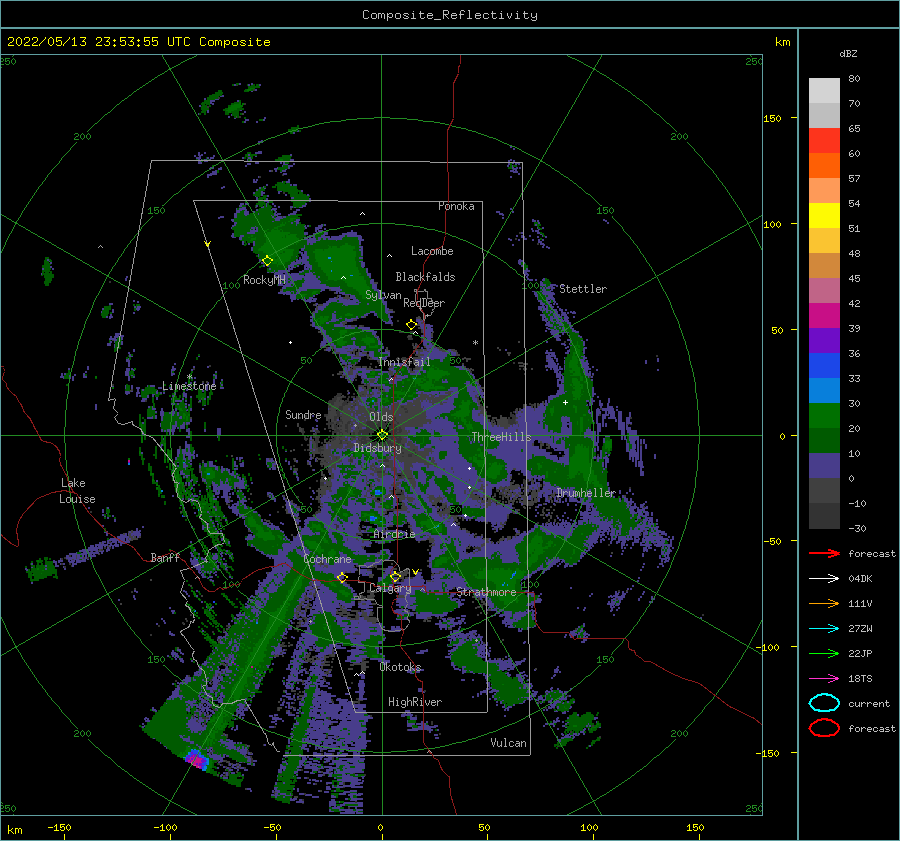Select the bright yellow dBZ legend swatch
Image resolution: width=900 pixels, height=841 pixels.
tap(824, 216)
